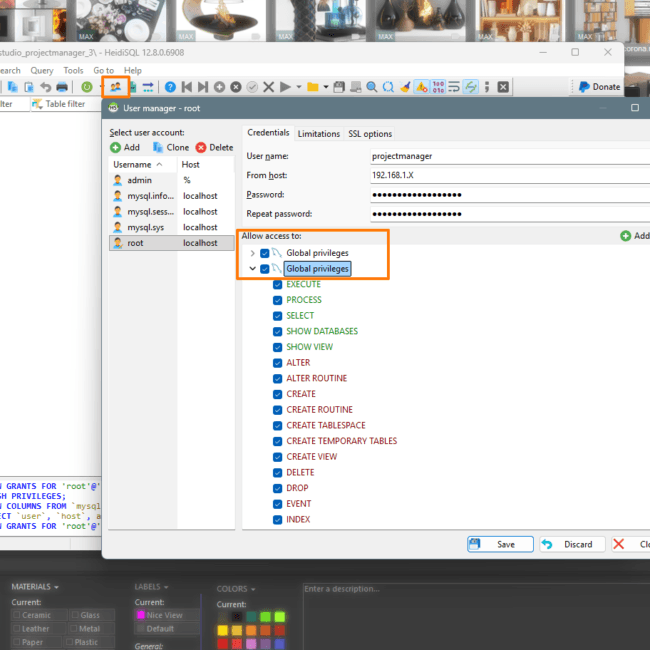Screen dimensions: 650x650
Task: Click the warning triangle toolbar icon
Action: click(422, 87)
